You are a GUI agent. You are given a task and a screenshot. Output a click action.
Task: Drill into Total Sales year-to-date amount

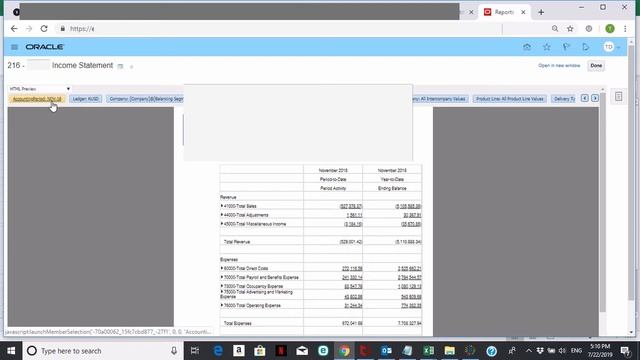click(x=408, y=206)
